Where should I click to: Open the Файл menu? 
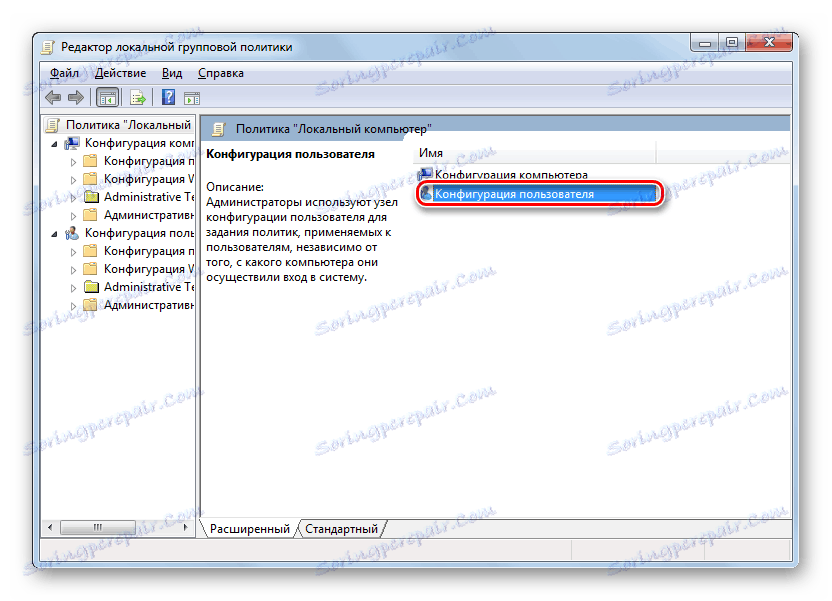(x=64, y=73)
